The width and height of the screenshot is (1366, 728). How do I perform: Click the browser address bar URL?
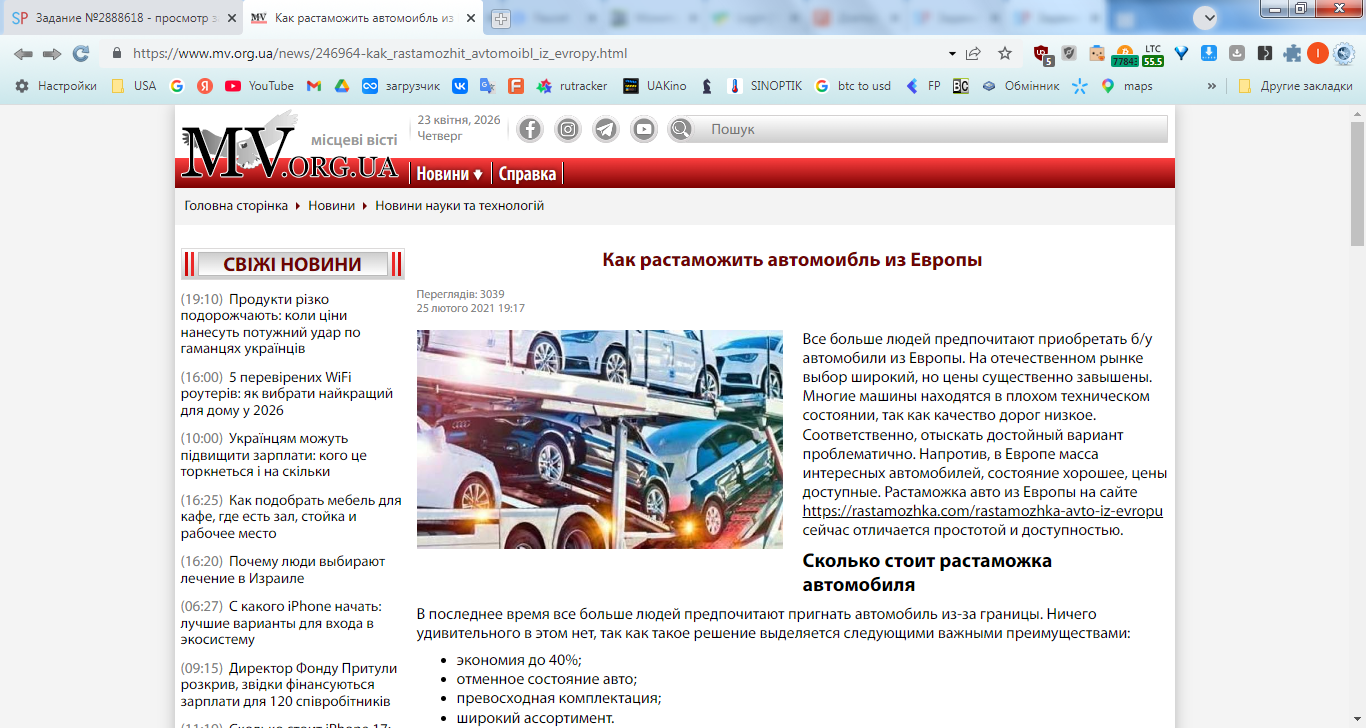pyautogui.click(x=380, y=54)
